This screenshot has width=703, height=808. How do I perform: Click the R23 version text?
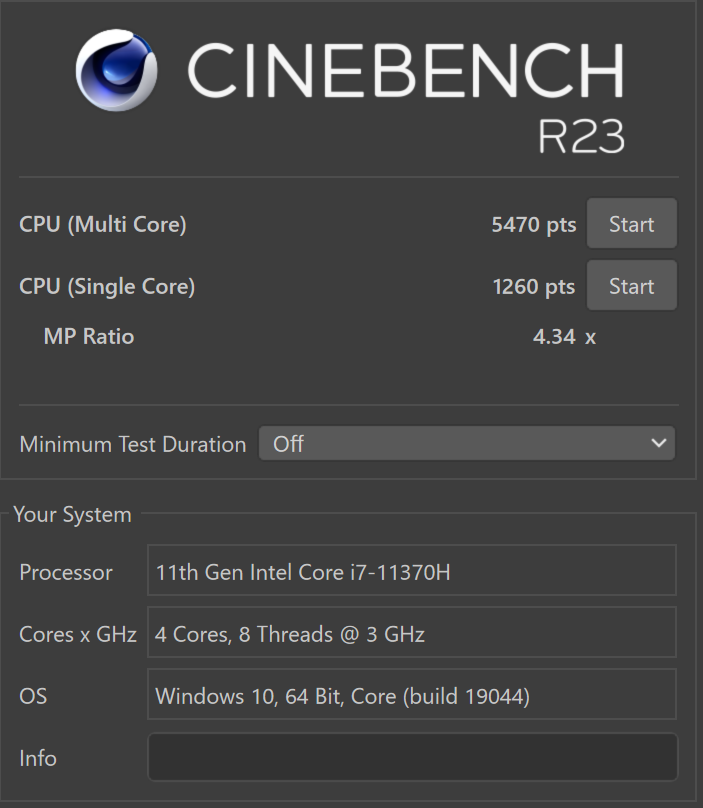click(x=581, y=137)
